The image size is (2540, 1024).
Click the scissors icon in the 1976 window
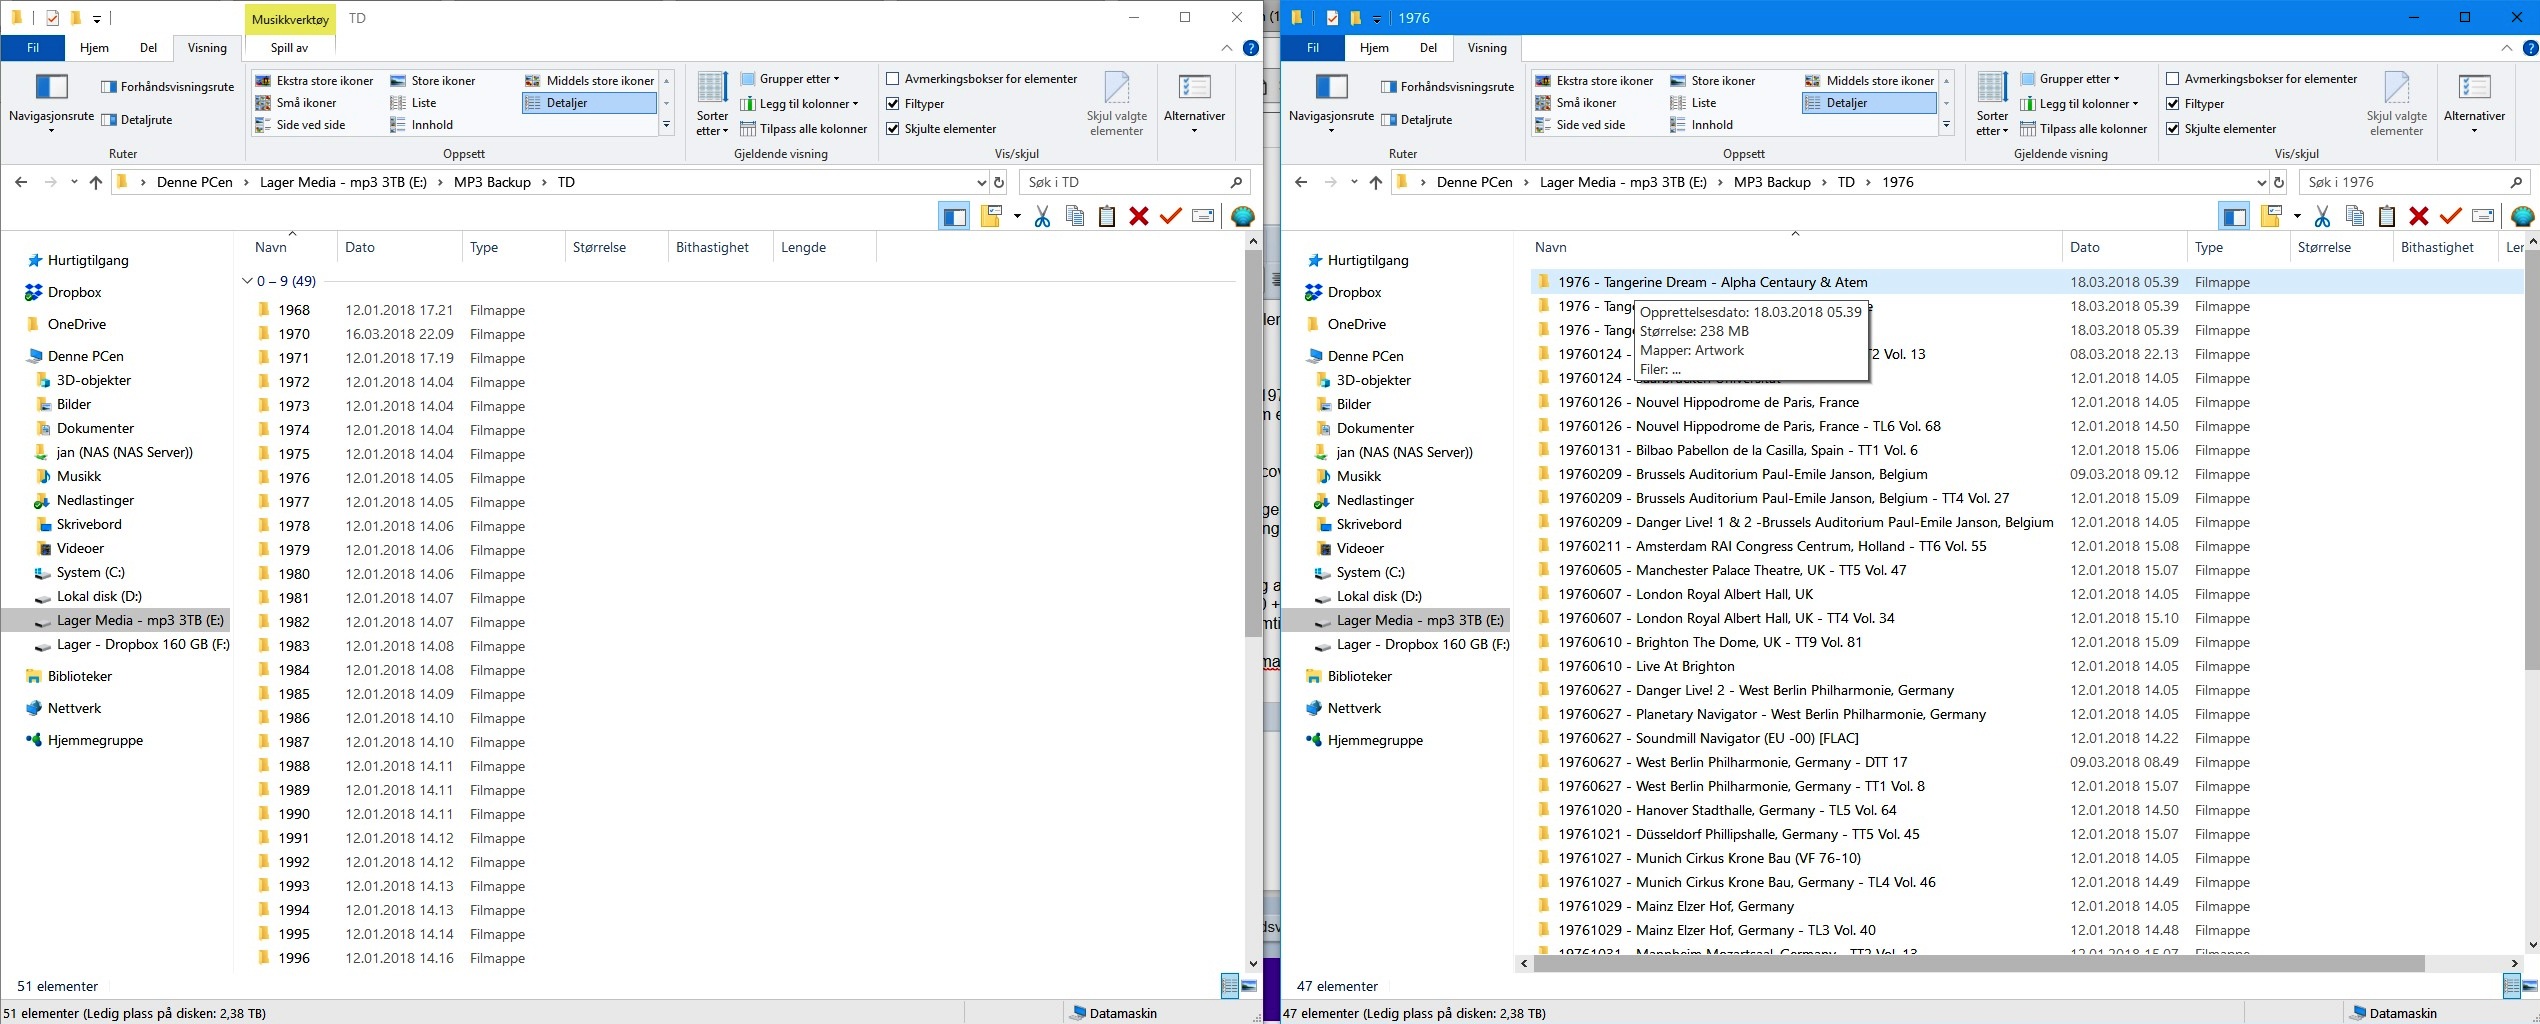2322,216
